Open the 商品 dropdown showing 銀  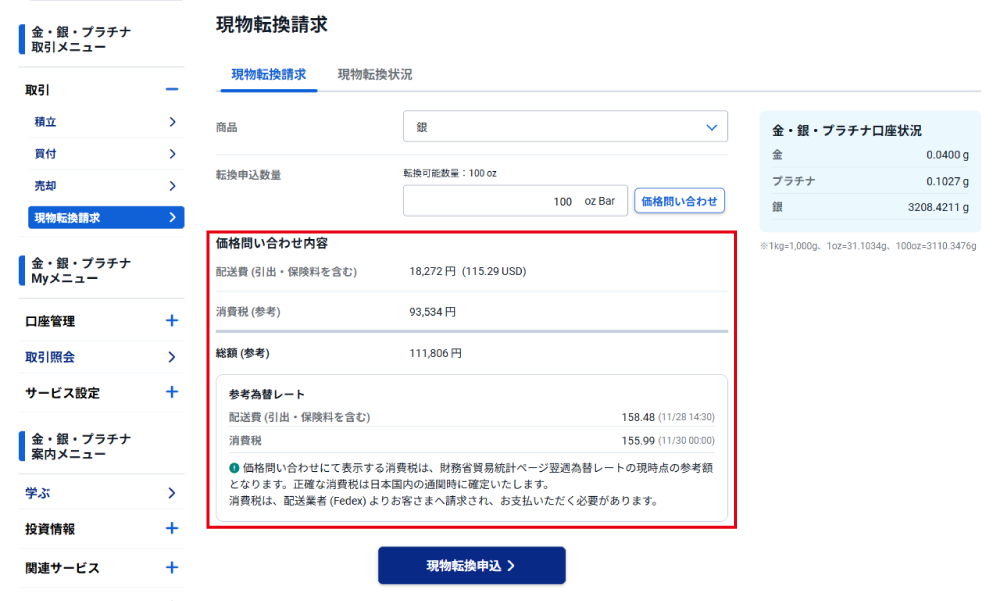565,127
